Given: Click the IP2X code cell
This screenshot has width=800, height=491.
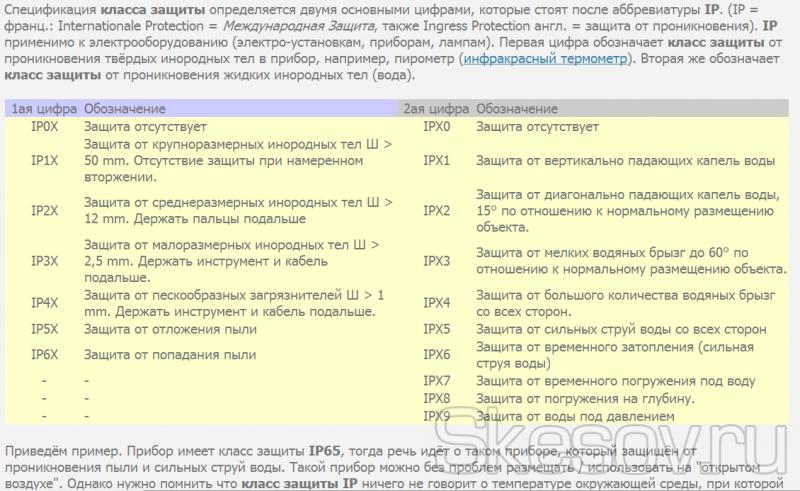Looking at the screenshot, I should pyautogui.click(x=45, y=211).
